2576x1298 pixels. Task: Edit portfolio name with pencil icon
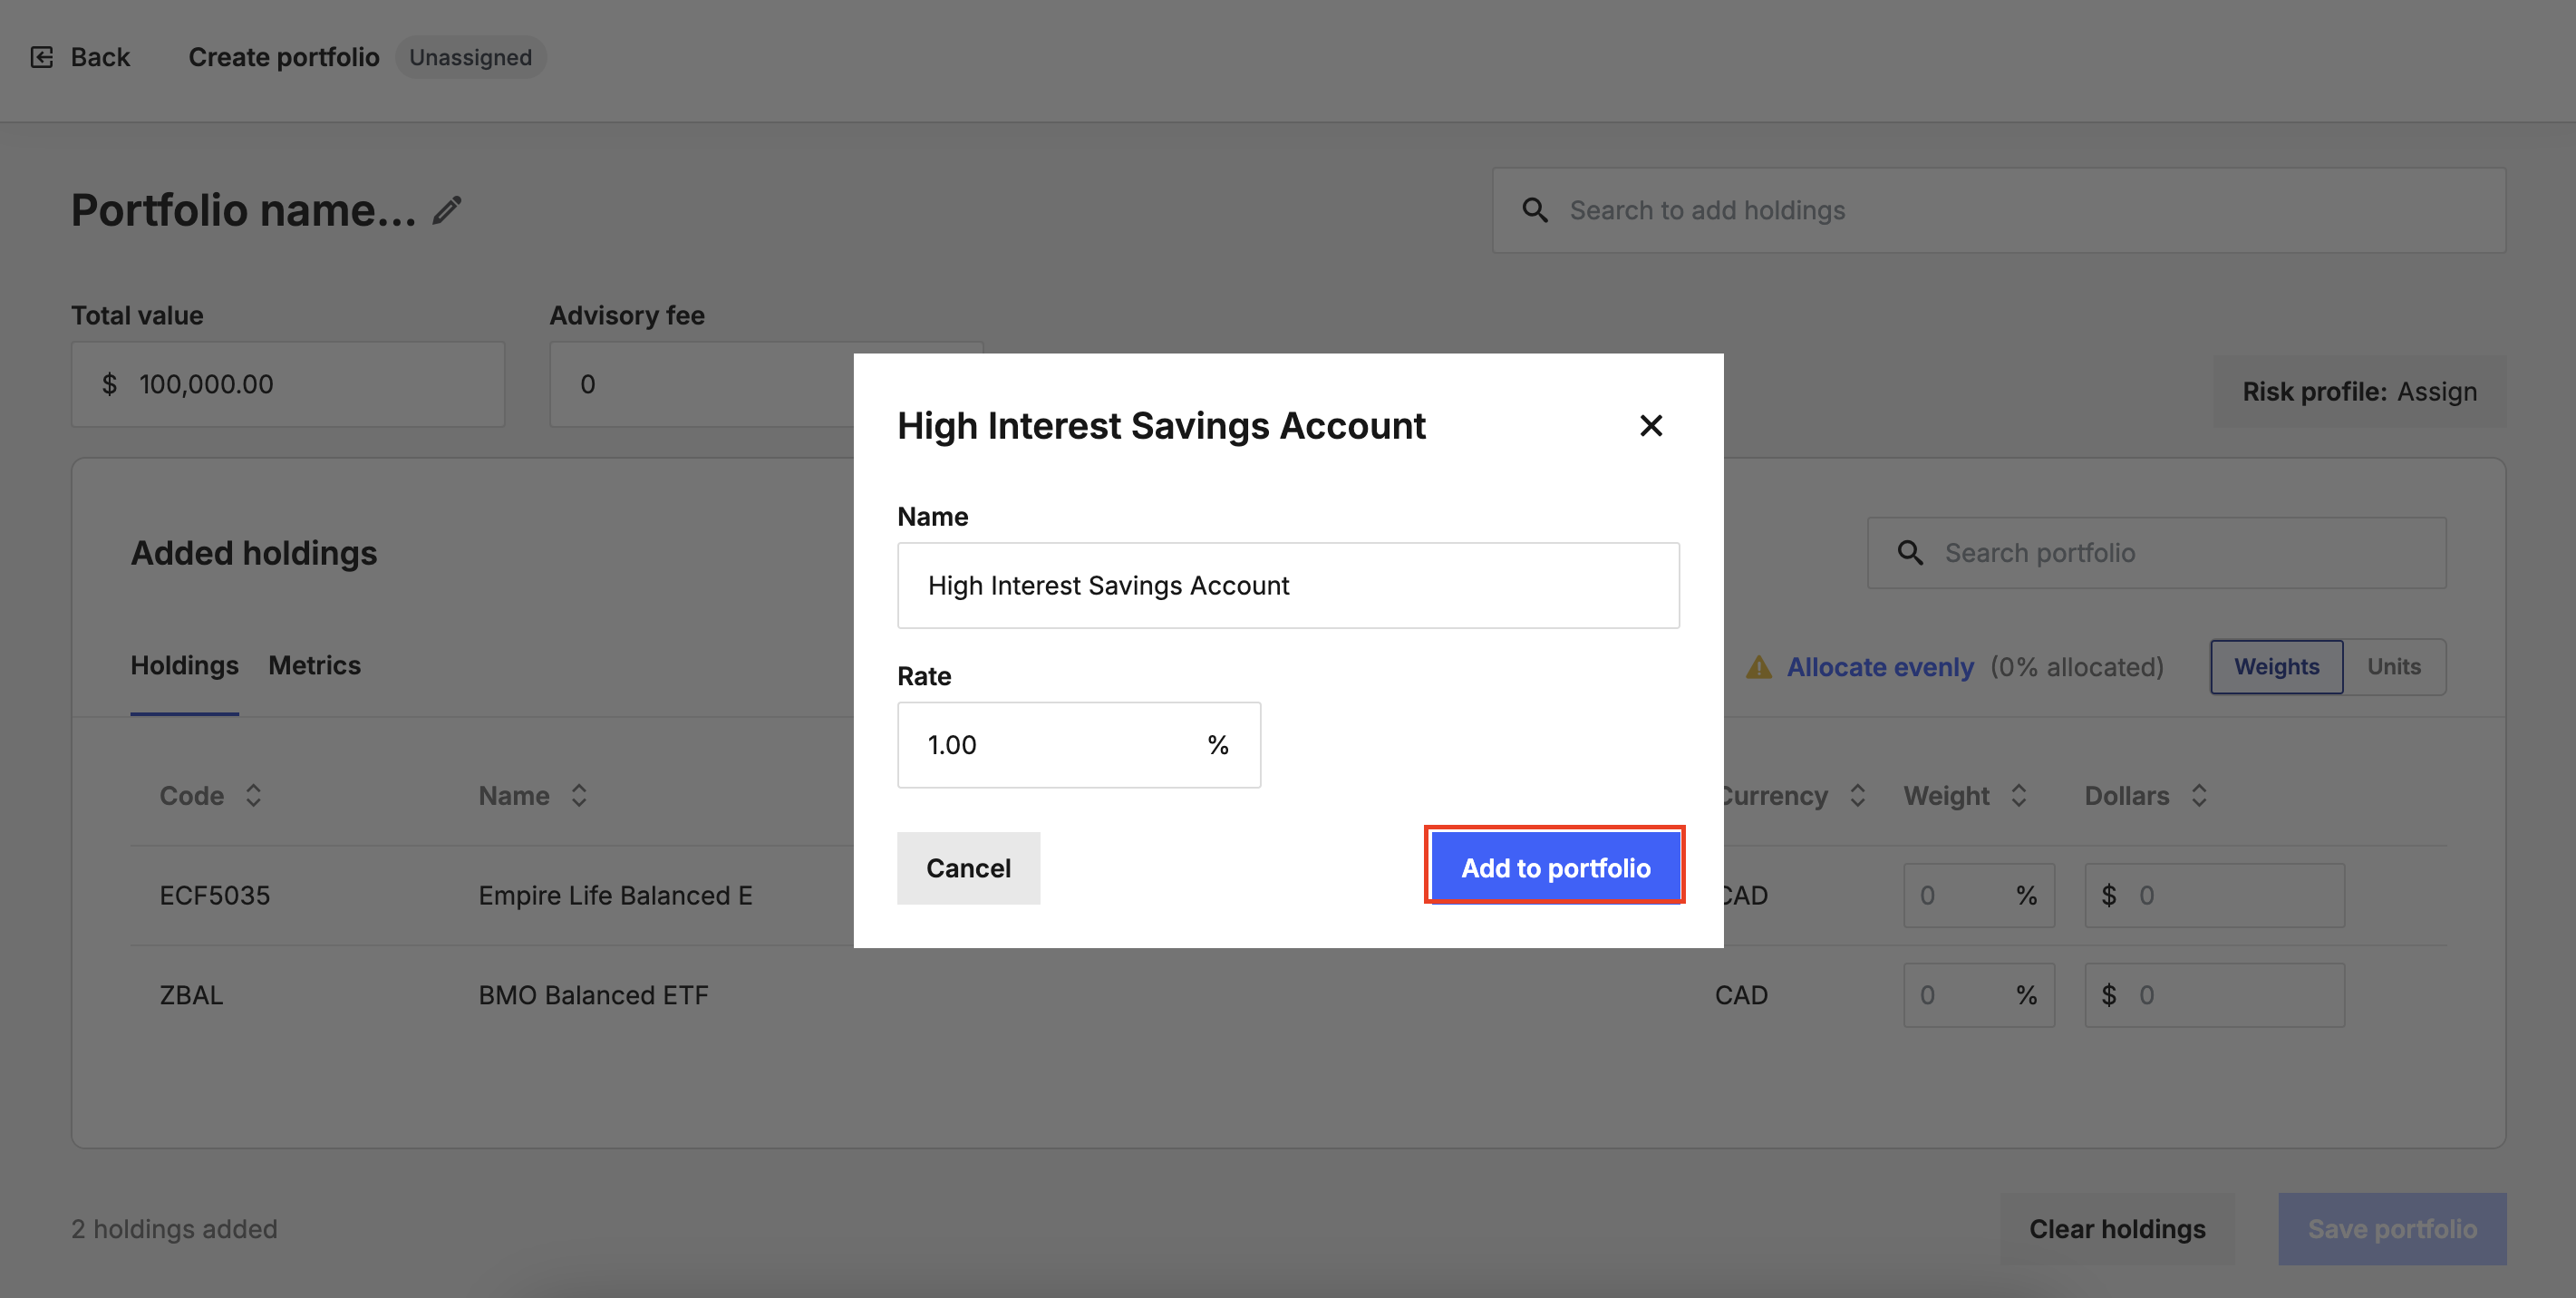point(447,210)
